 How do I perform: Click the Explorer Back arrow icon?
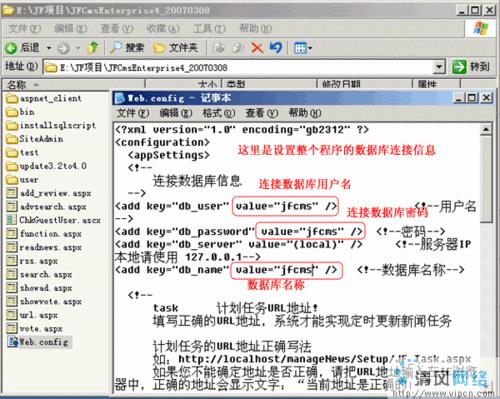point(11,48)
